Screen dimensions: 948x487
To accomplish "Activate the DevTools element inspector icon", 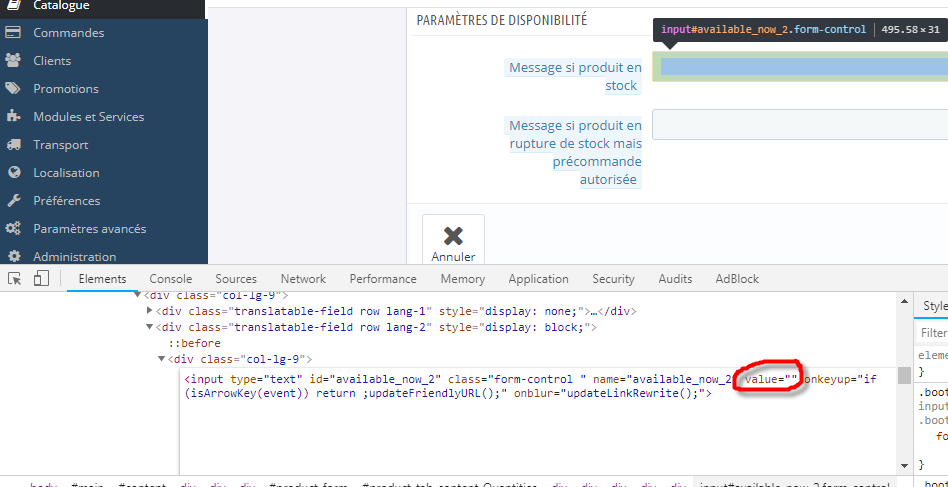I will pyautogui.click(x=15, y=279).
